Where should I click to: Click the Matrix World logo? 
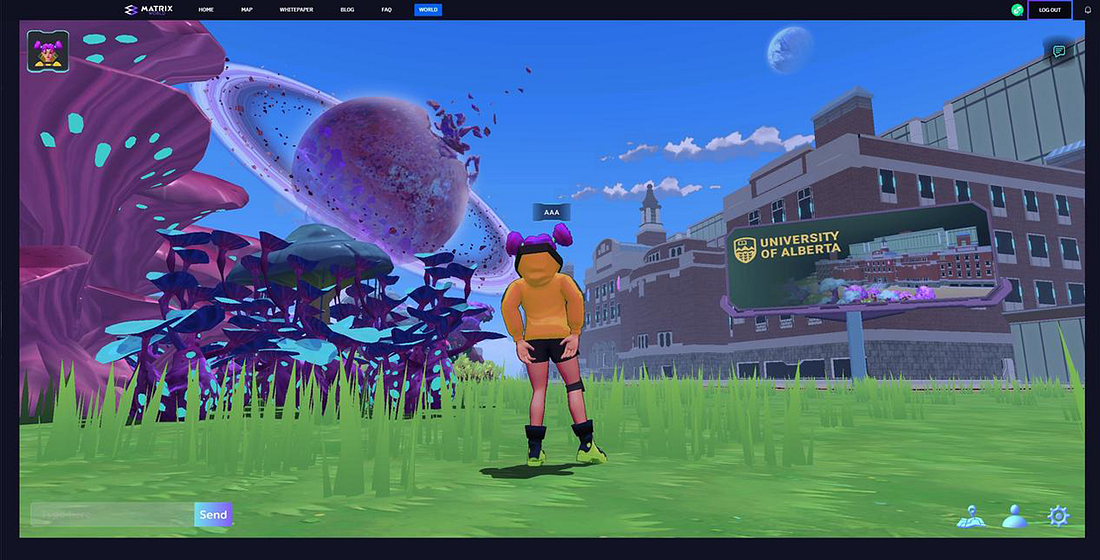[148, 10]
